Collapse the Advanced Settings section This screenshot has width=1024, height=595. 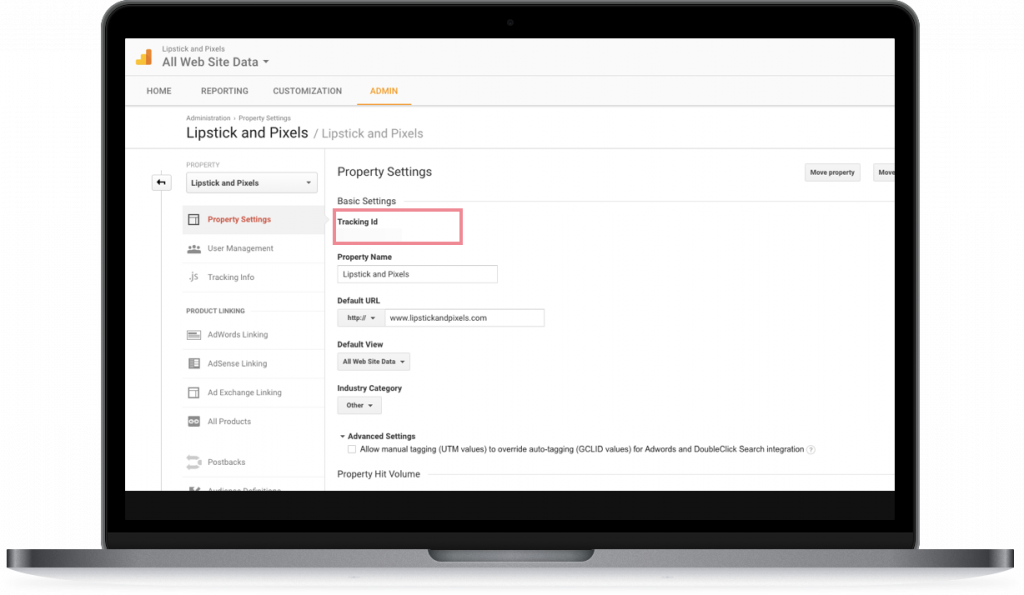[377, 436]
